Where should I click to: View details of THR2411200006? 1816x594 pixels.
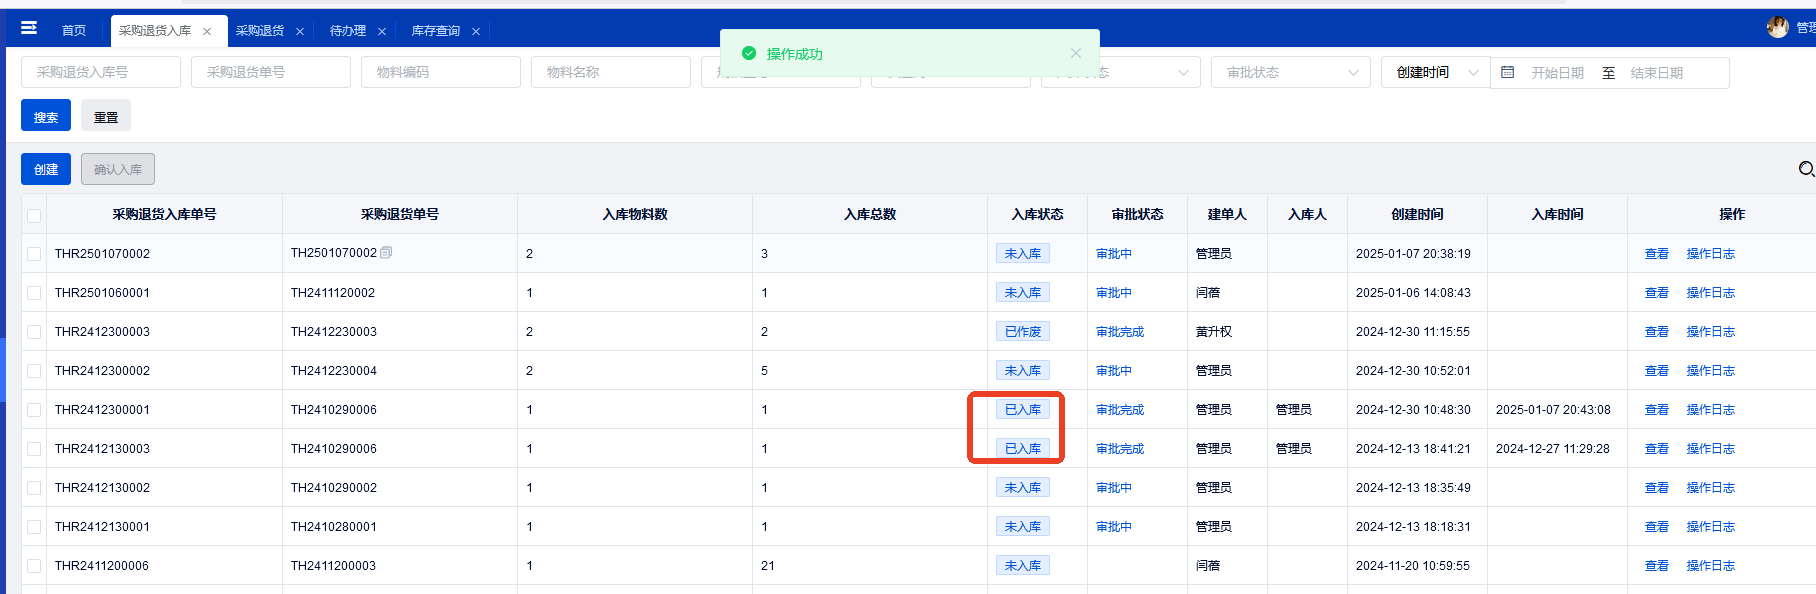click(1657, 566)
